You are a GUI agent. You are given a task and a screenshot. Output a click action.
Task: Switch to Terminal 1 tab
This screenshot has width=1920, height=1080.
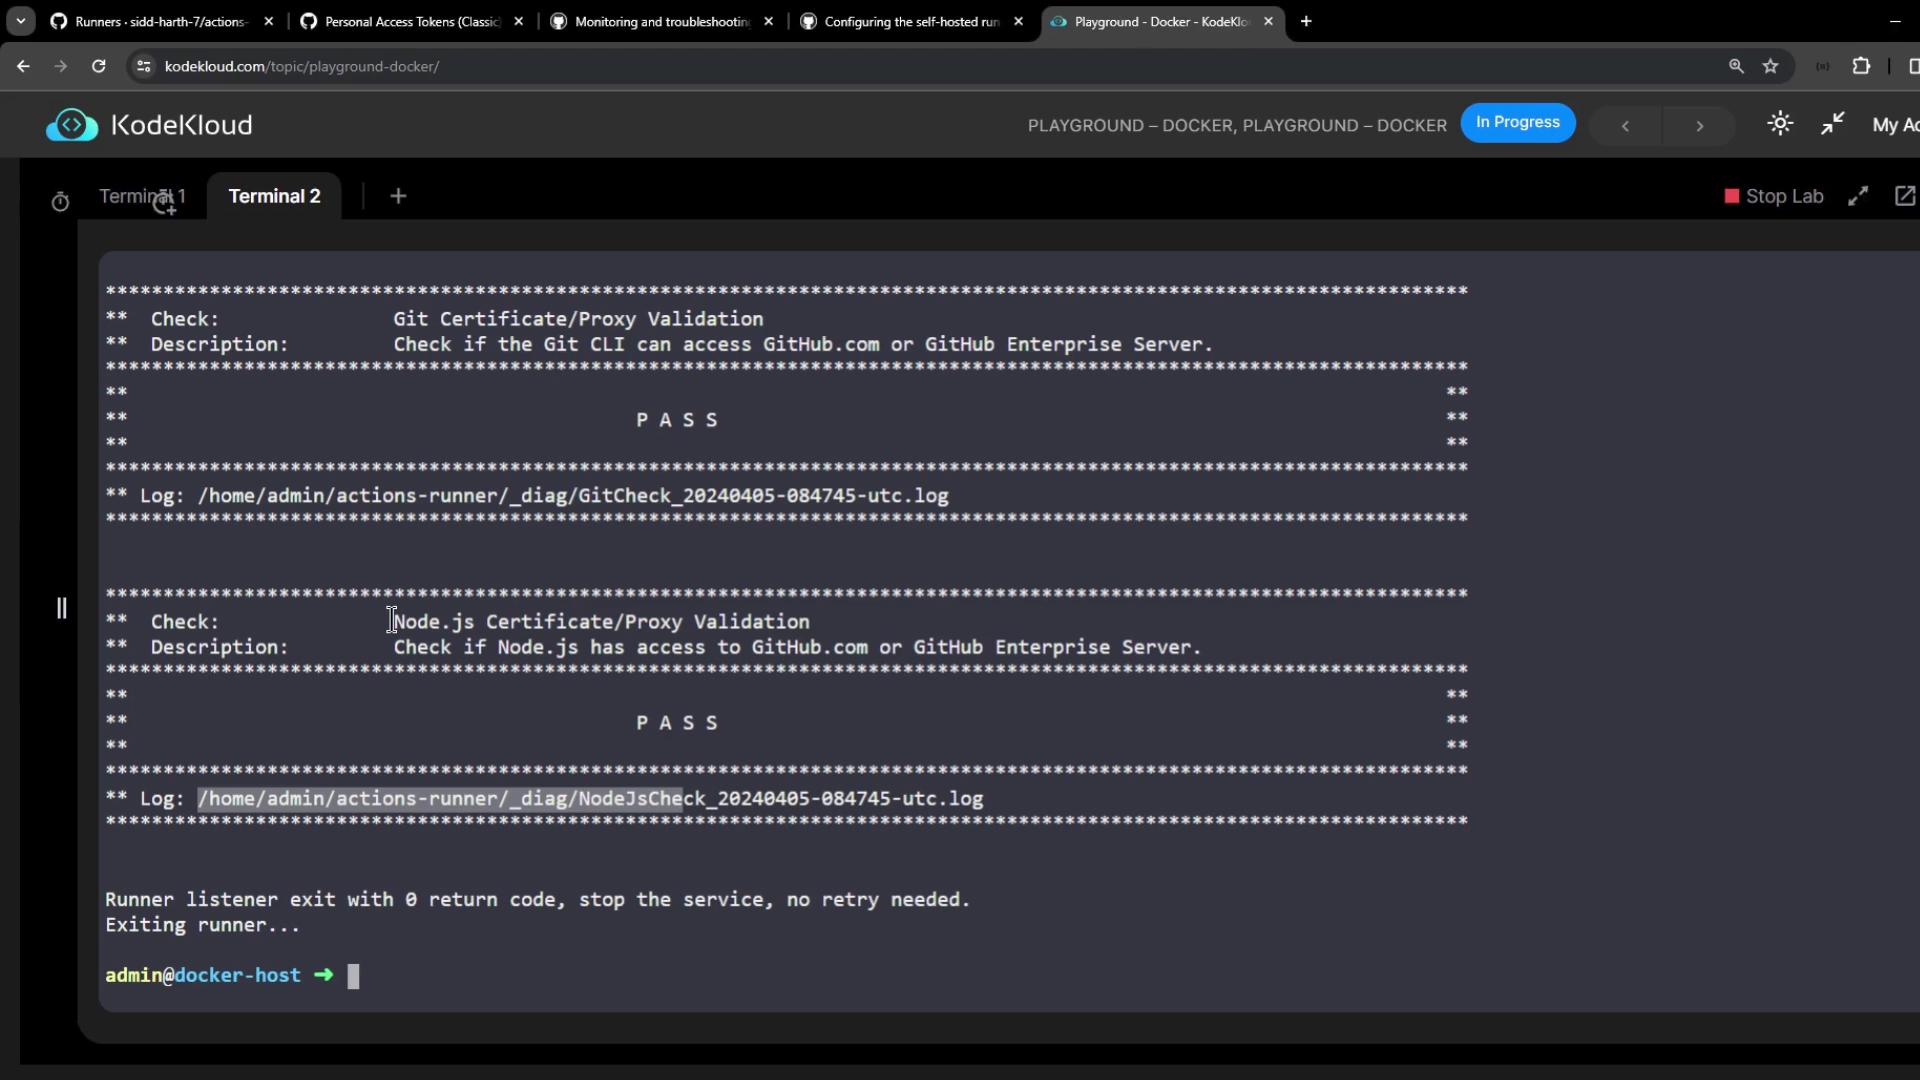[141, 196]
